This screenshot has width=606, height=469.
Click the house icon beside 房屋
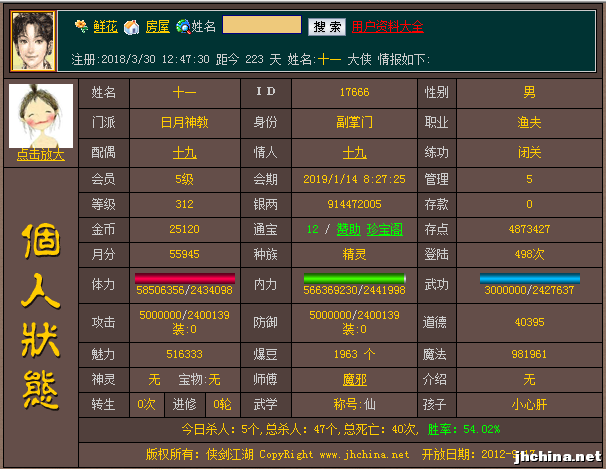131,27
